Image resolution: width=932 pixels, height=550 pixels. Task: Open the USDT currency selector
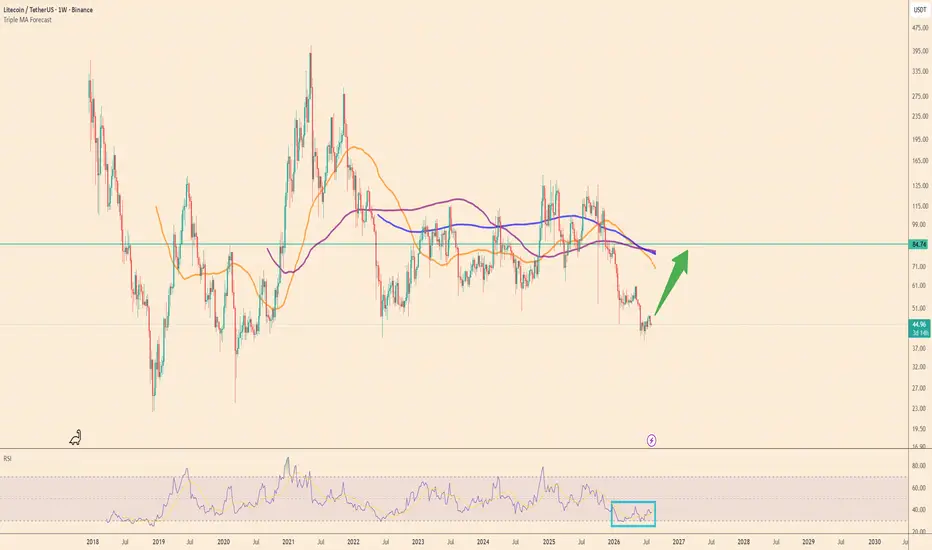pos(920,10)
